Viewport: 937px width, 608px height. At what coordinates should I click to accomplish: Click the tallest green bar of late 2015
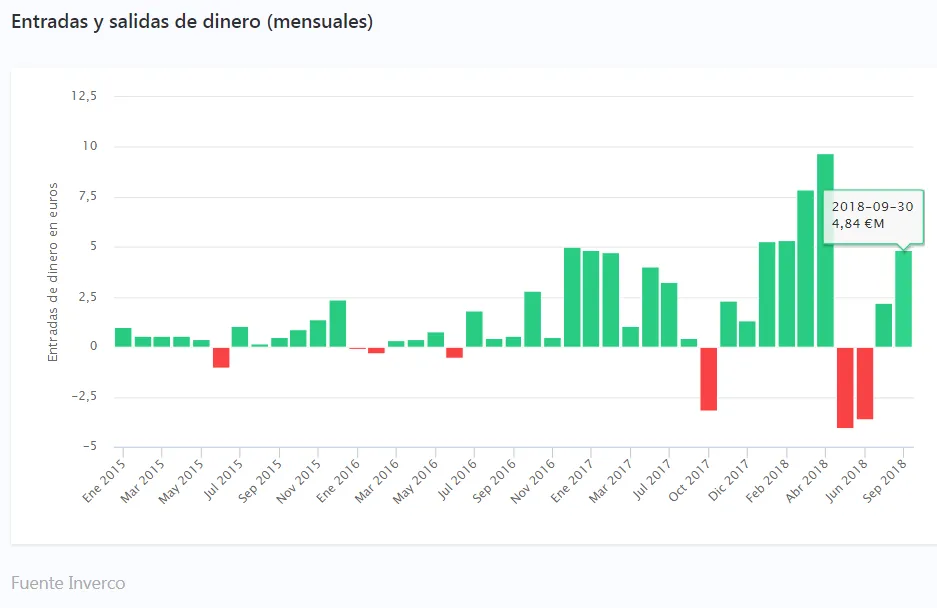(x=338, y=323)
